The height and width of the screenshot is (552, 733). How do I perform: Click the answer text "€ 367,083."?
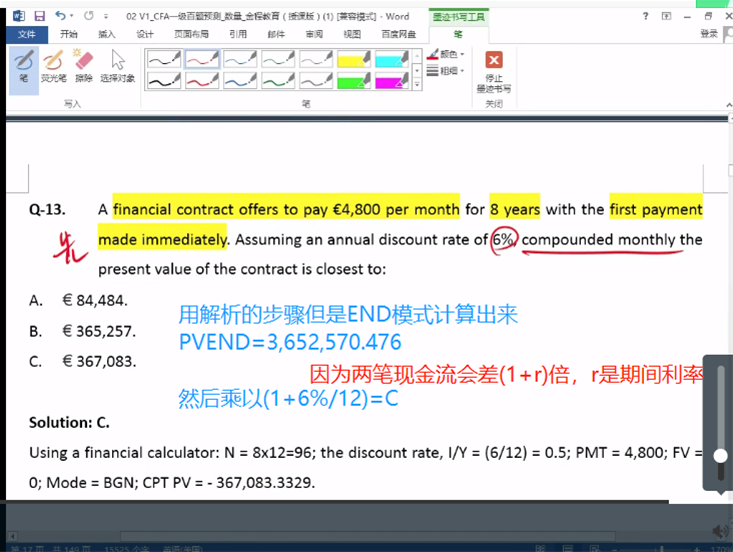[x=99, y=361]
